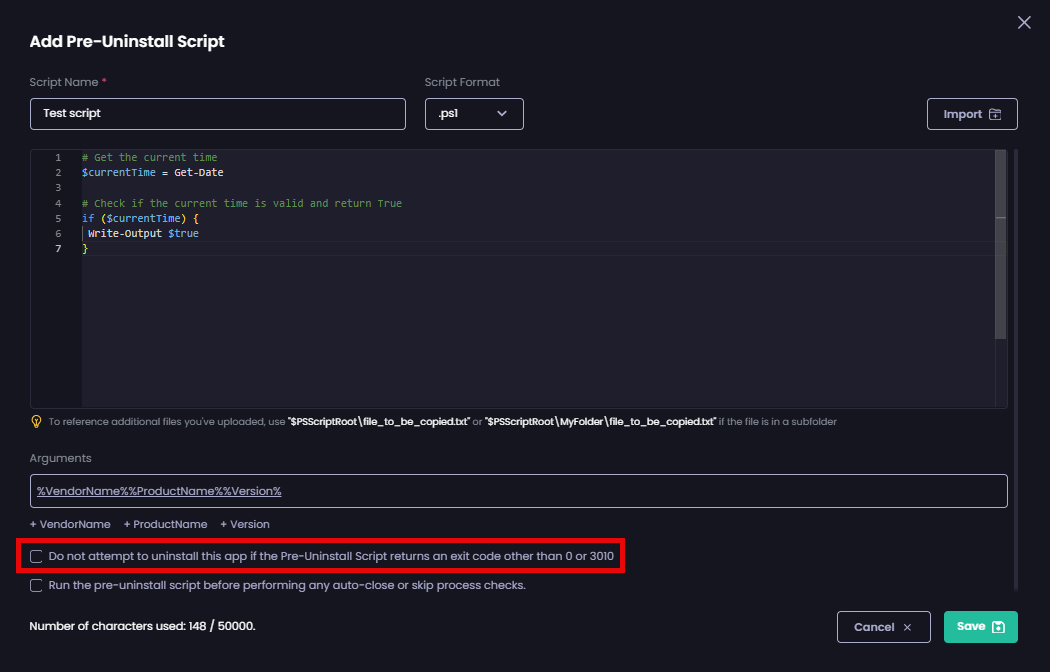Add the VendorName argument chip

(70, 524)
